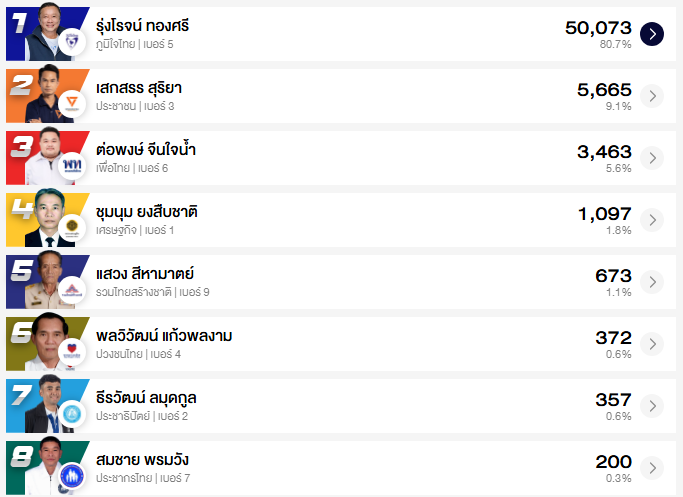The height and width of the screenshot is (497, 683).
Task: Open chevron for ต่อพงษ์ จีนใจน้ำ
Action: (x=652, y=158)
